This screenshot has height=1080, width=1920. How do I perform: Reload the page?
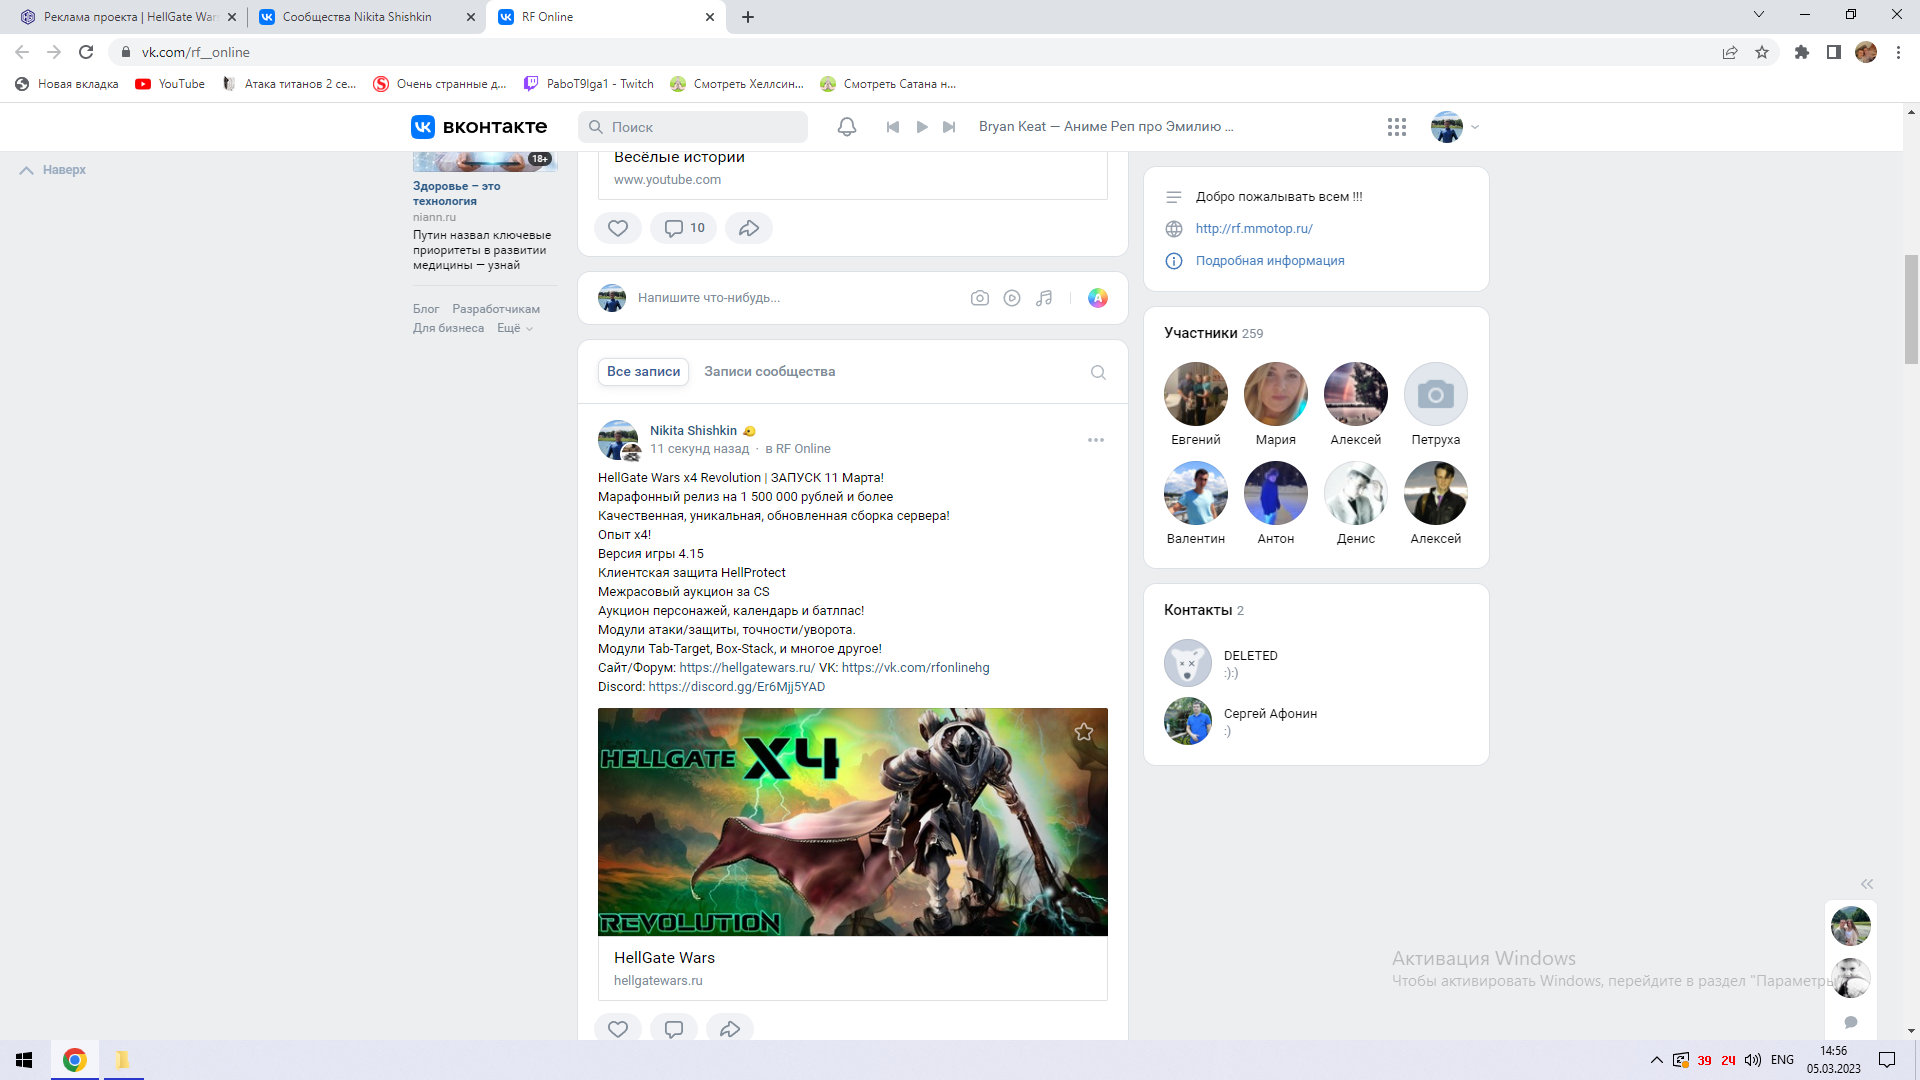[86, 52]
